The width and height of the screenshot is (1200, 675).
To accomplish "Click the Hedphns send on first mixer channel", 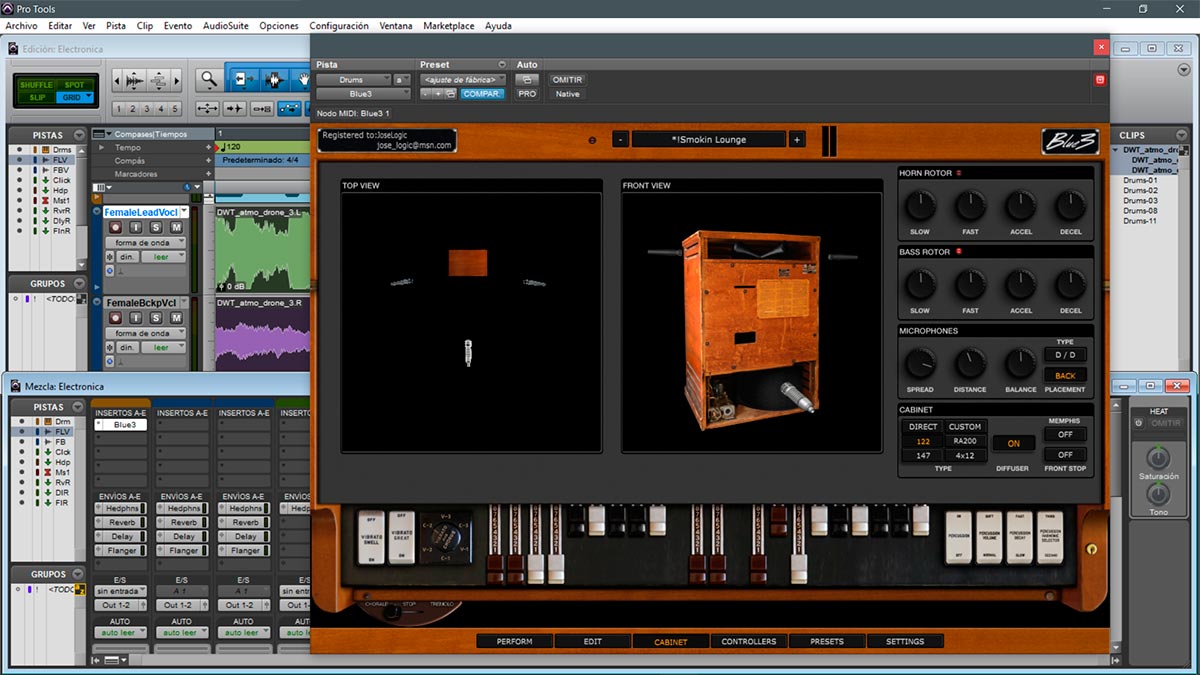I will (121, 509).
